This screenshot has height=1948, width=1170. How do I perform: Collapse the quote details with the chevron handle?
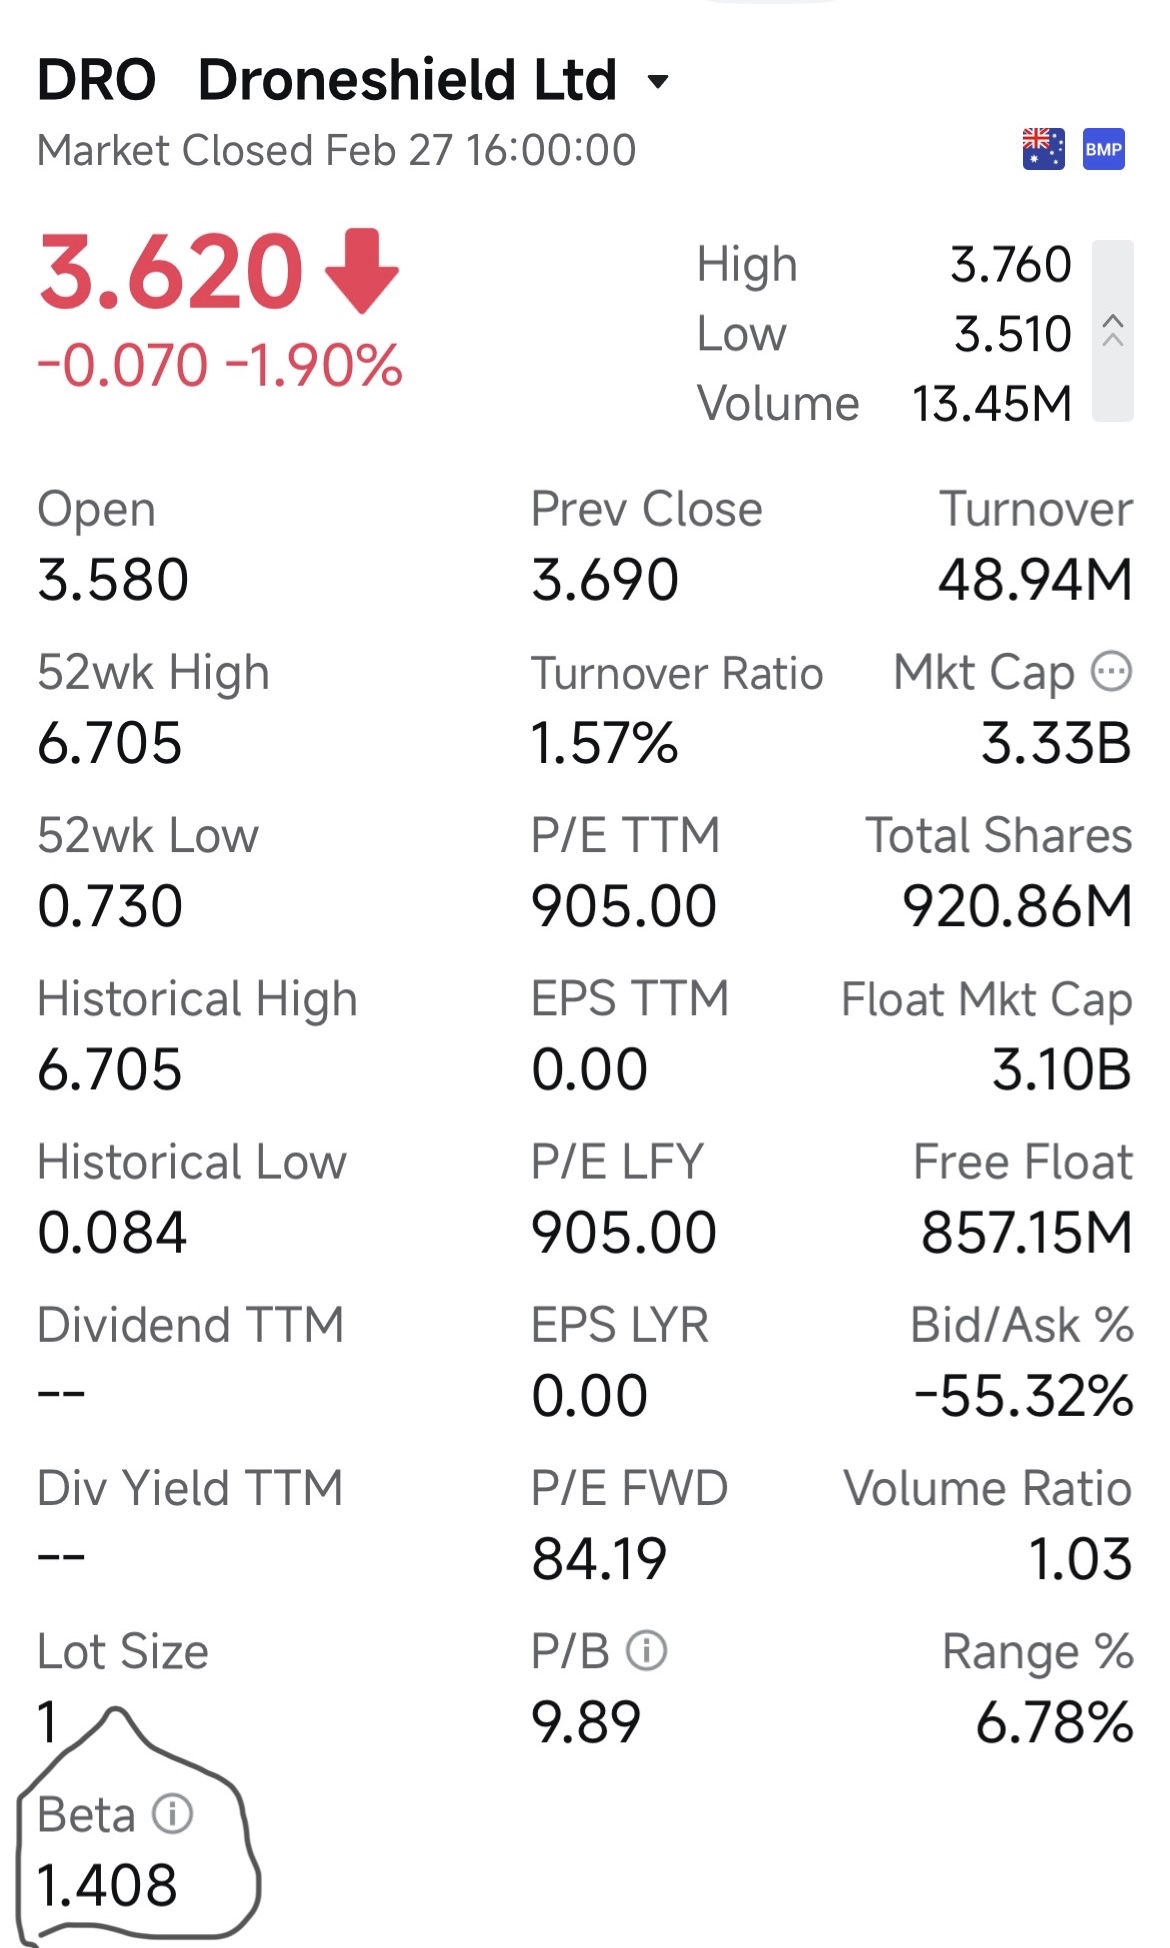tap(1113, 331)
